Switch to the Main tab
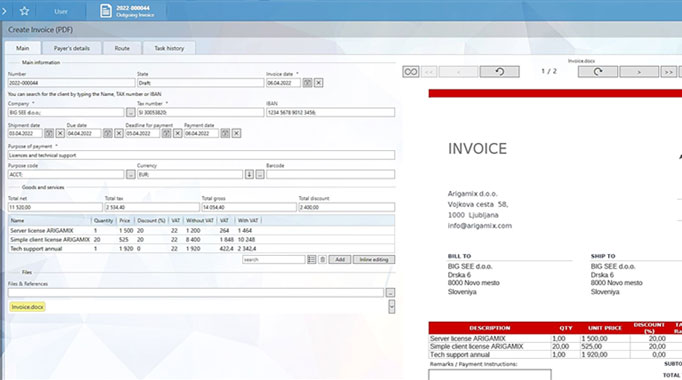The width and height of the screenshot is (682, 380). pos(23,48)
